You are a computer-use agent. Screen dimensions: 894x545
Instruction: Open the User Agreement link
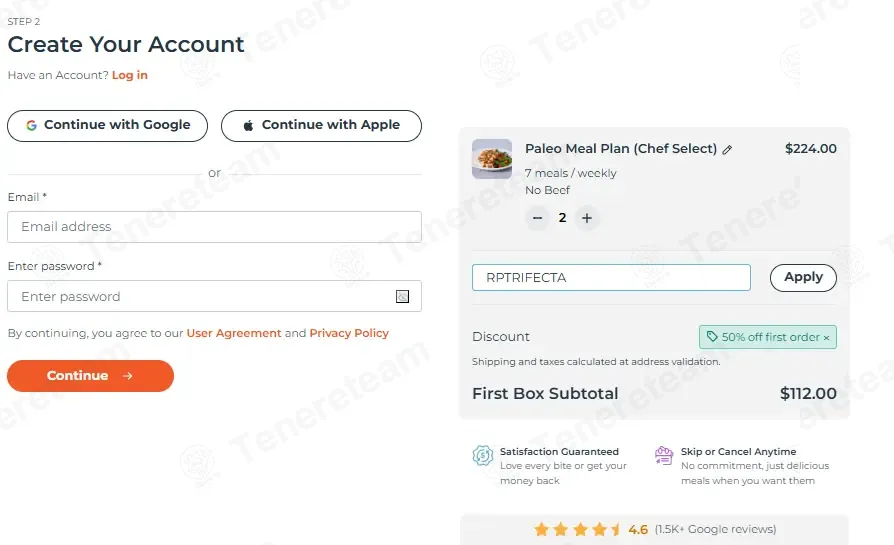click(x=234, y=333)
